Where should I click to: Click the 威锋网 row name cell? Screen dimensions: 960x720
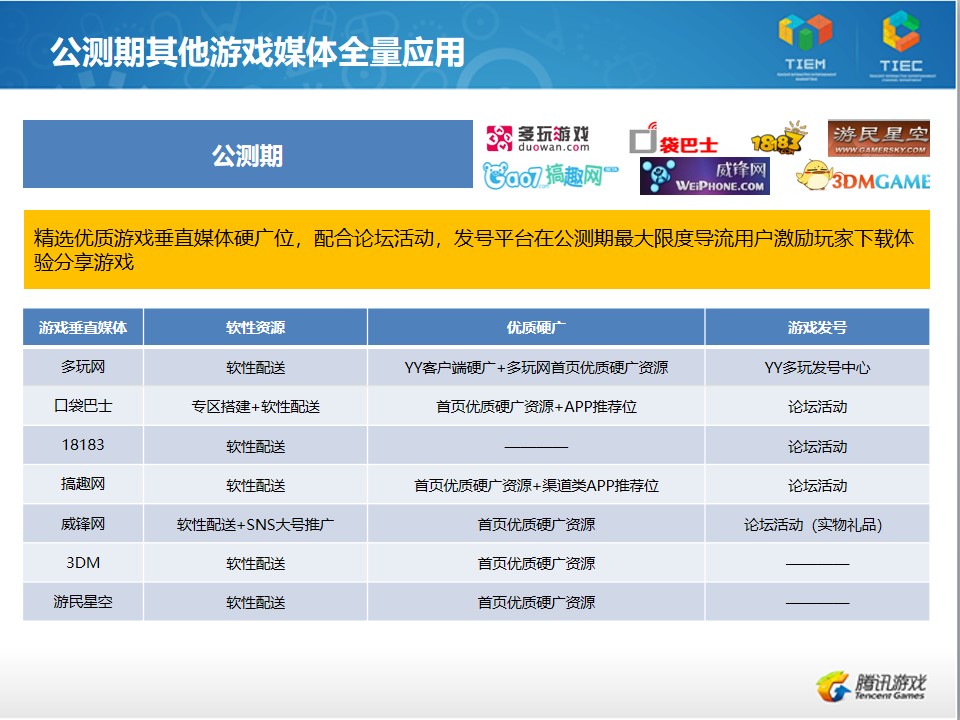click(83, 523)
